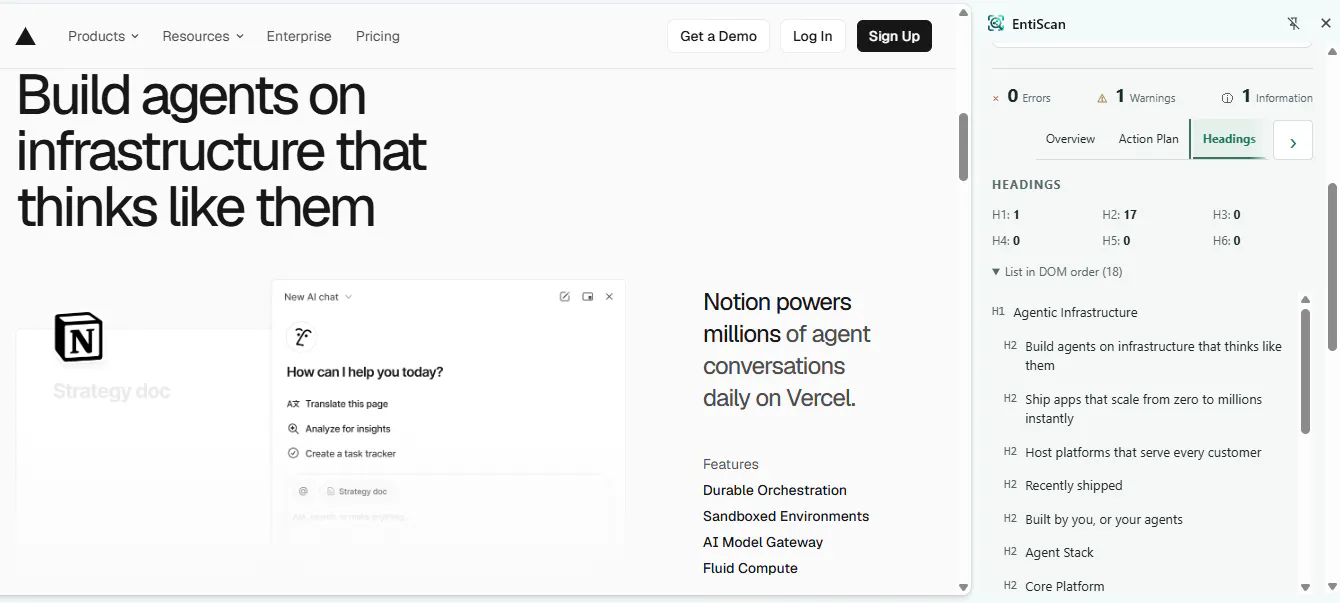This screenshot has width=1340, height=603.
Task: Click the picture-in-picture icon in the chat header
Action: tap(588, 297)
